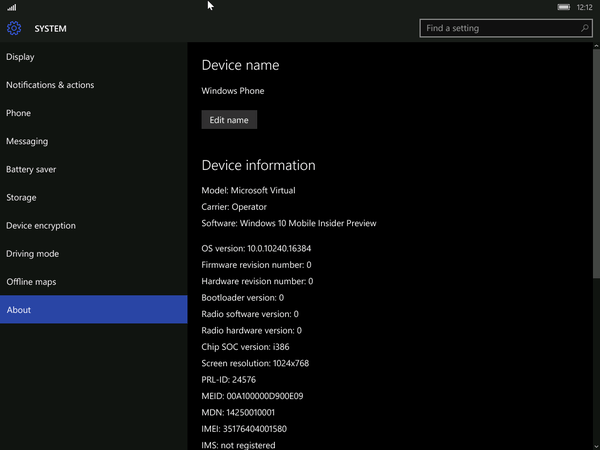
Task: Select the Phone settings item
Action: (94, 113)
